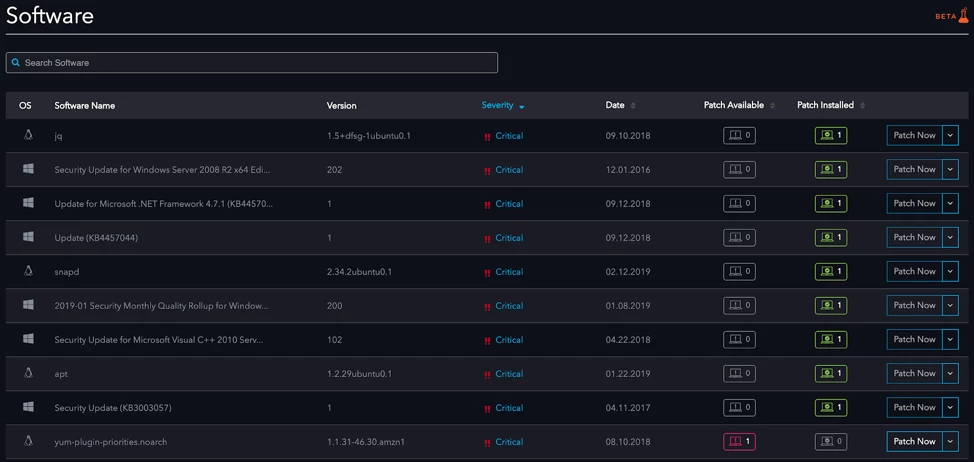Click version 1.2.29ubuntu0.1
Image resolution: width=974 pixels, height=462 pixels.
coord(359,374)
